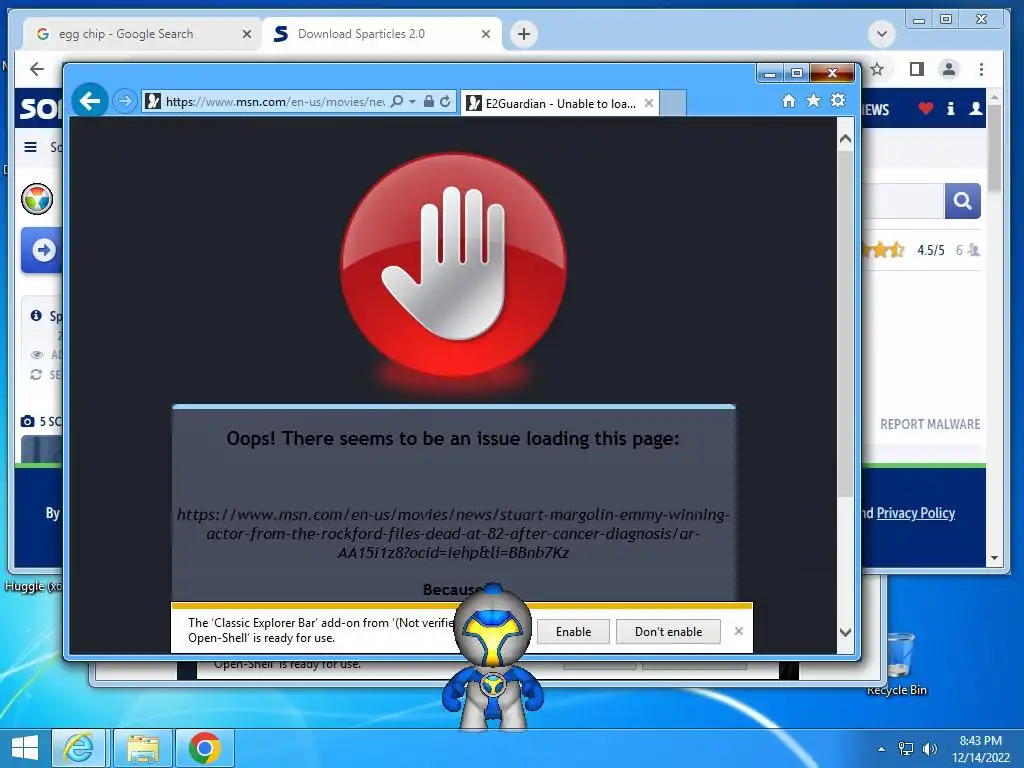This screenshot has width=1024, height=768.
Task: Open a new blank IE tab
Action: click(673, 103)
